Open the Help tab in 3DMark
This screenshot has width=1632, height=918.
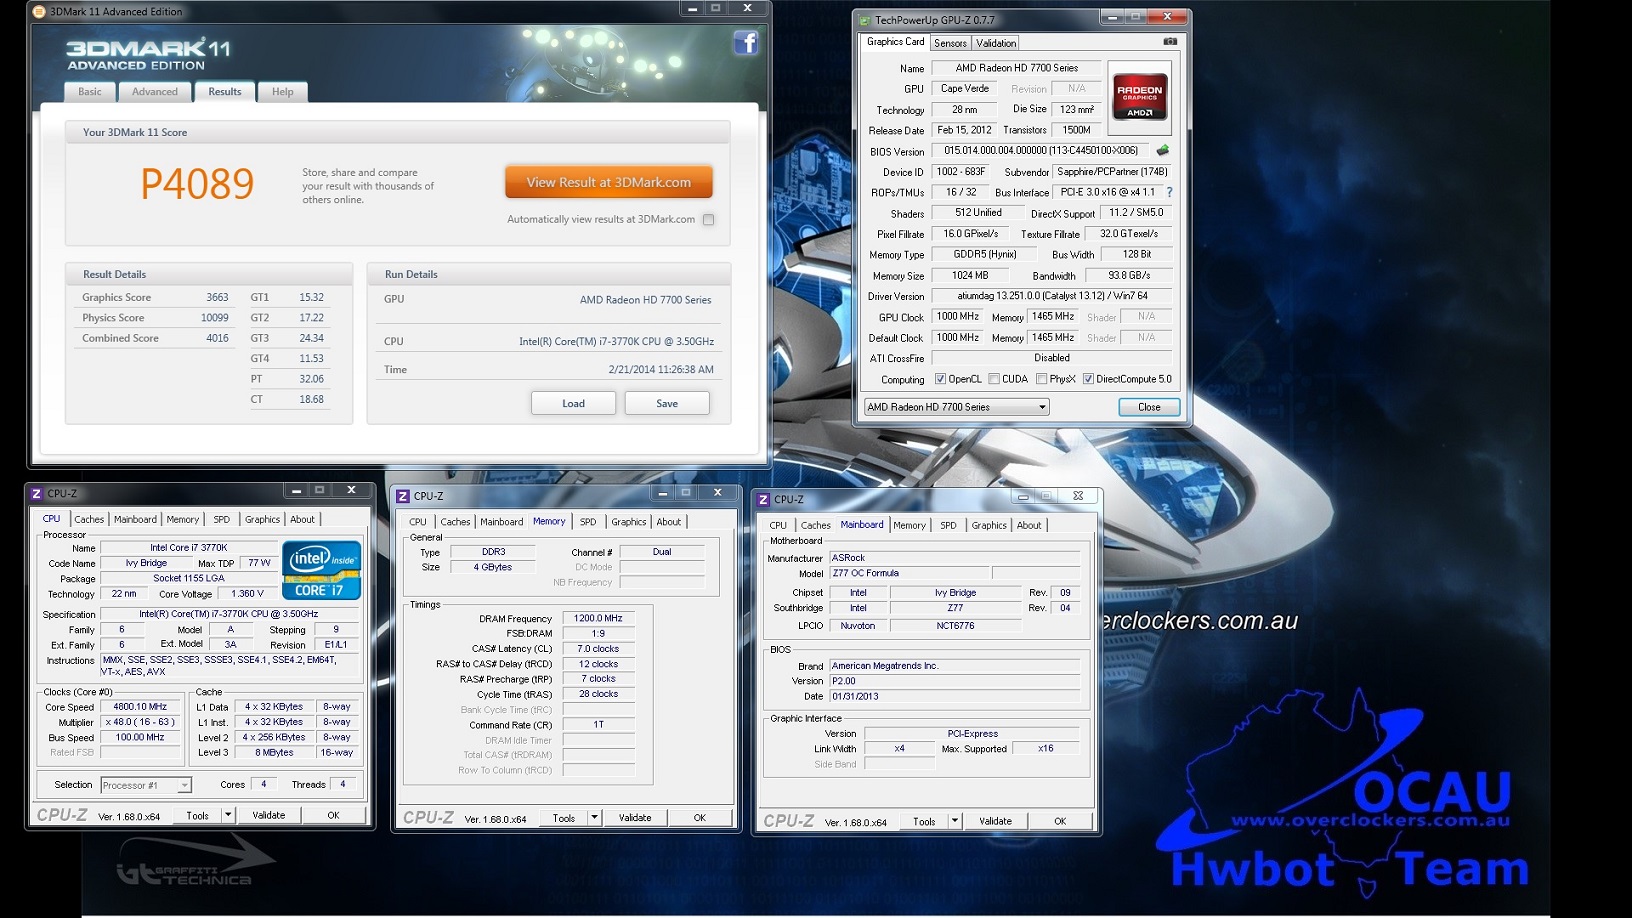click(x=283, y=92)
